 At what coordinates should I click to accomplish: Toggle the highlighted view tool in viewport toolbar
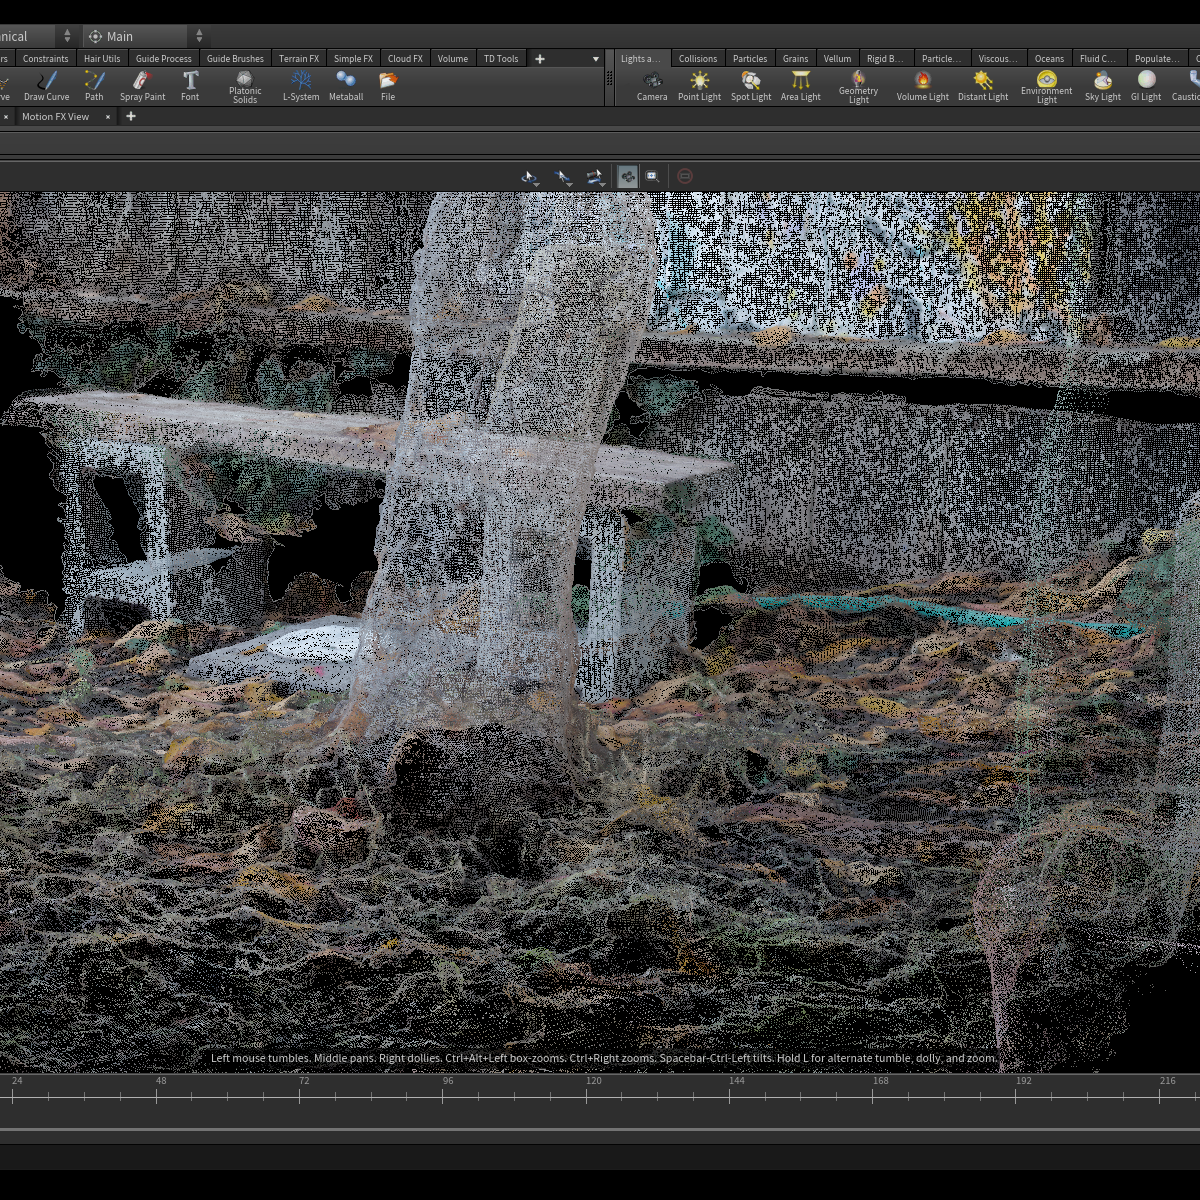coord(627,176)
